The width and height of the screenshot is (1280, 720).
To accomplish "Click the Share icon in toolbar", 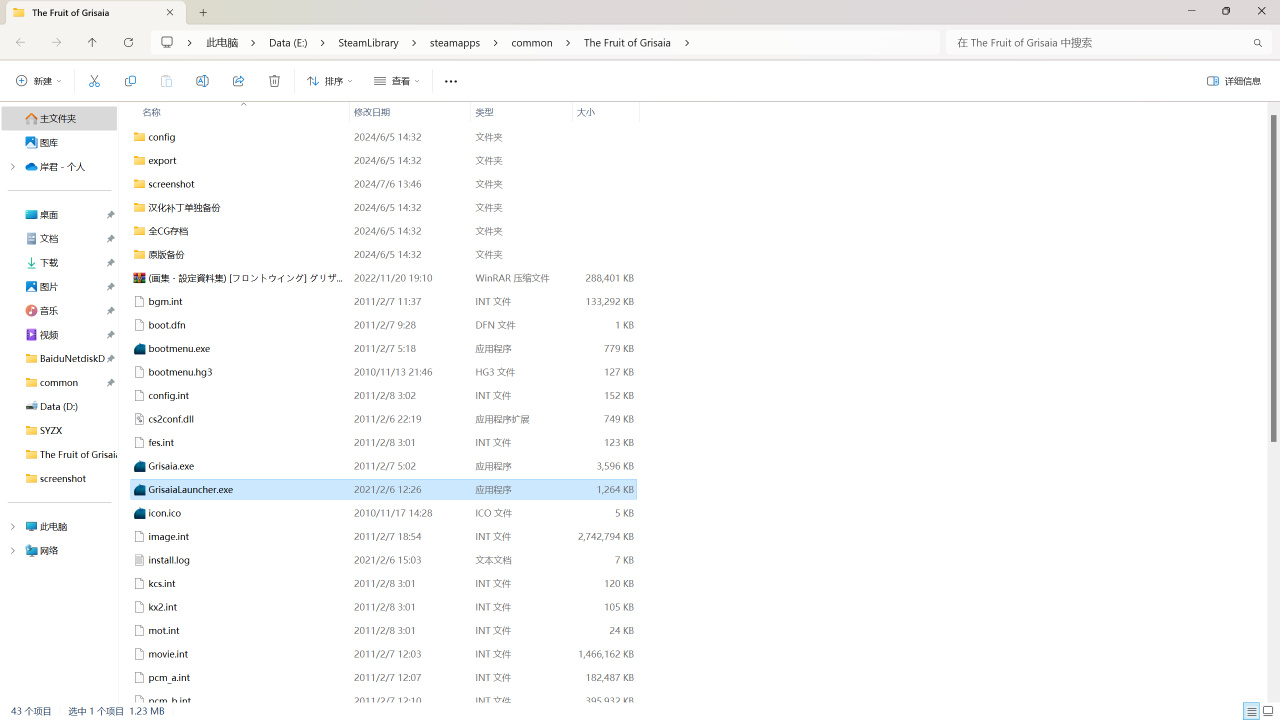I will click(x=238, y=81).
